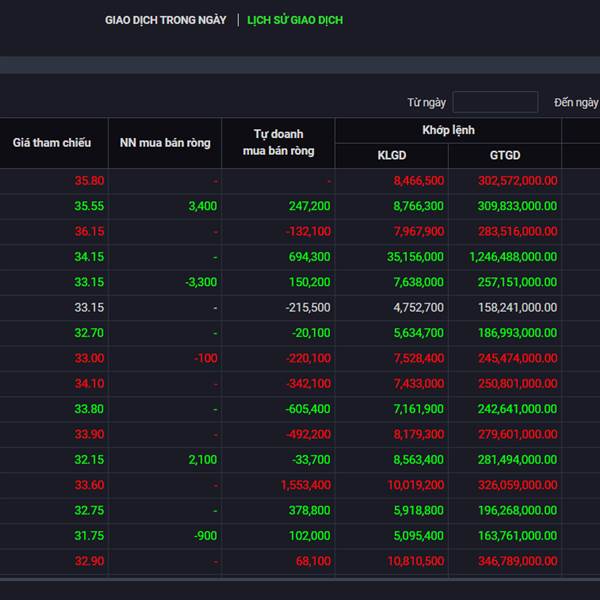This screenshot has width=600, height=600.
Task: Select reference price 32.75
Action: click(89, 510)
